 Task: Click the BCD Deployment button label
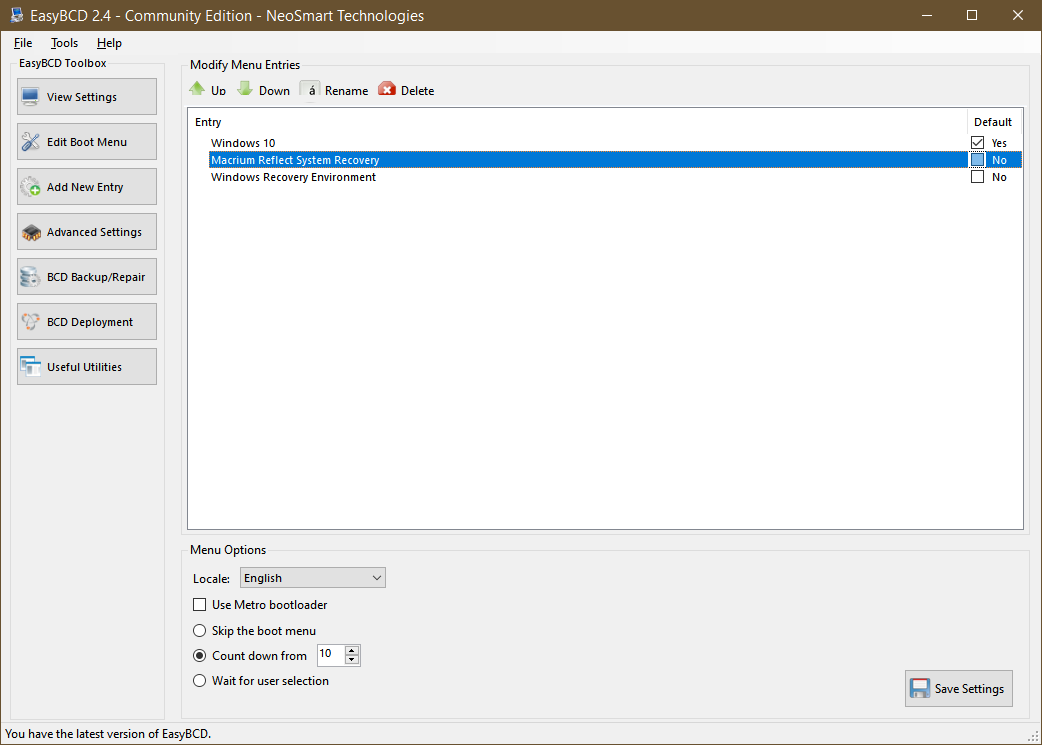click(x=90, y=322)
